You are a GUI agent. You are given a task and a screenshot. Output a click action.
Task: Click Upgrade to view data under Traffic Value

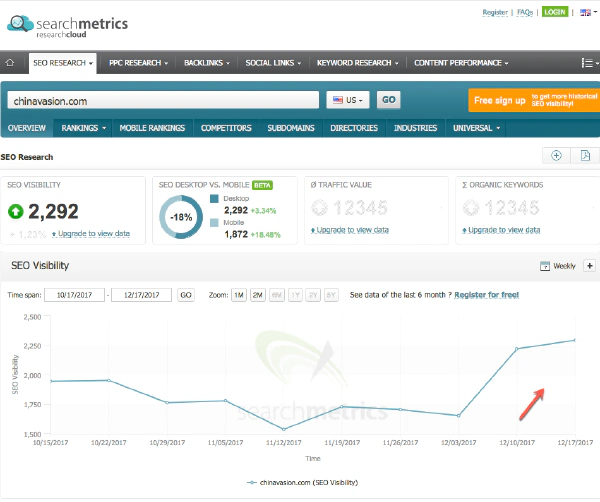click(350, 230)
